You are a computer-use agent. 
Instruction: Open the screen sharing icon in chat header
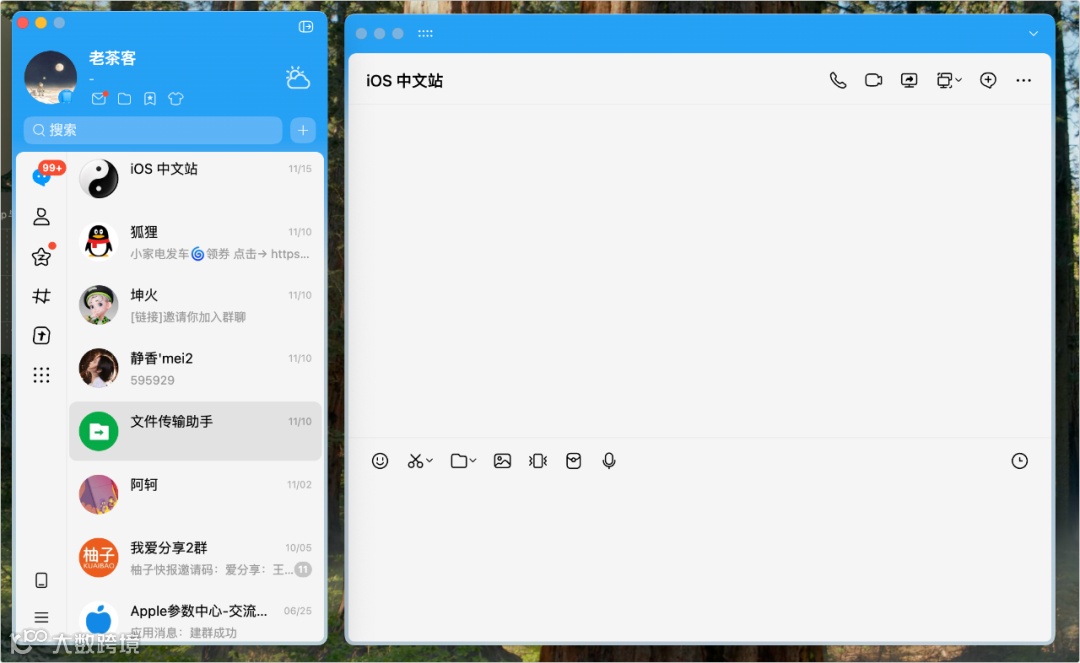909,81
